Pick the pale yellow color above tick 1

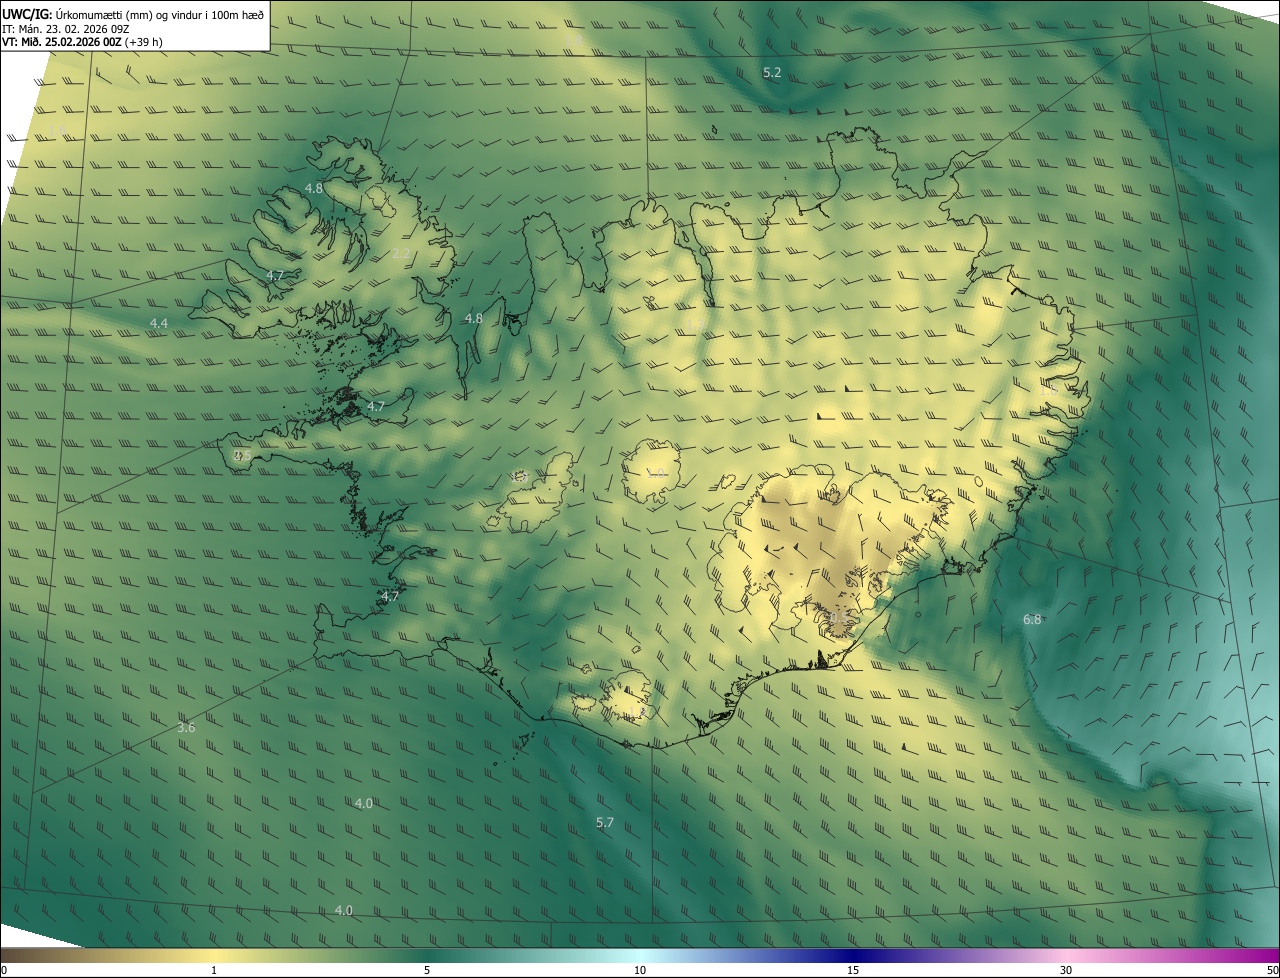coord(214,955)
